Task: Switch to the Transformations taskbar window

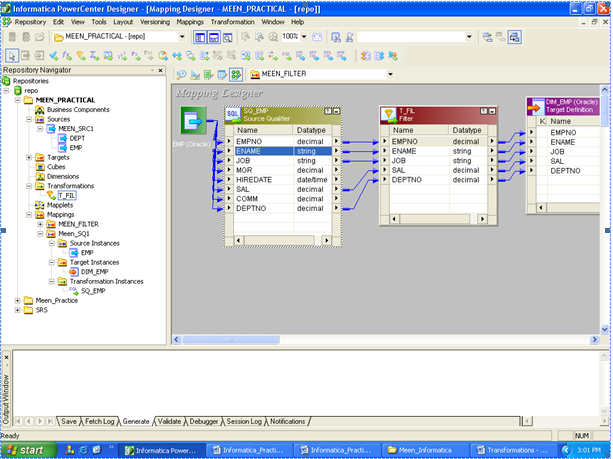Action: coord(512,450)
